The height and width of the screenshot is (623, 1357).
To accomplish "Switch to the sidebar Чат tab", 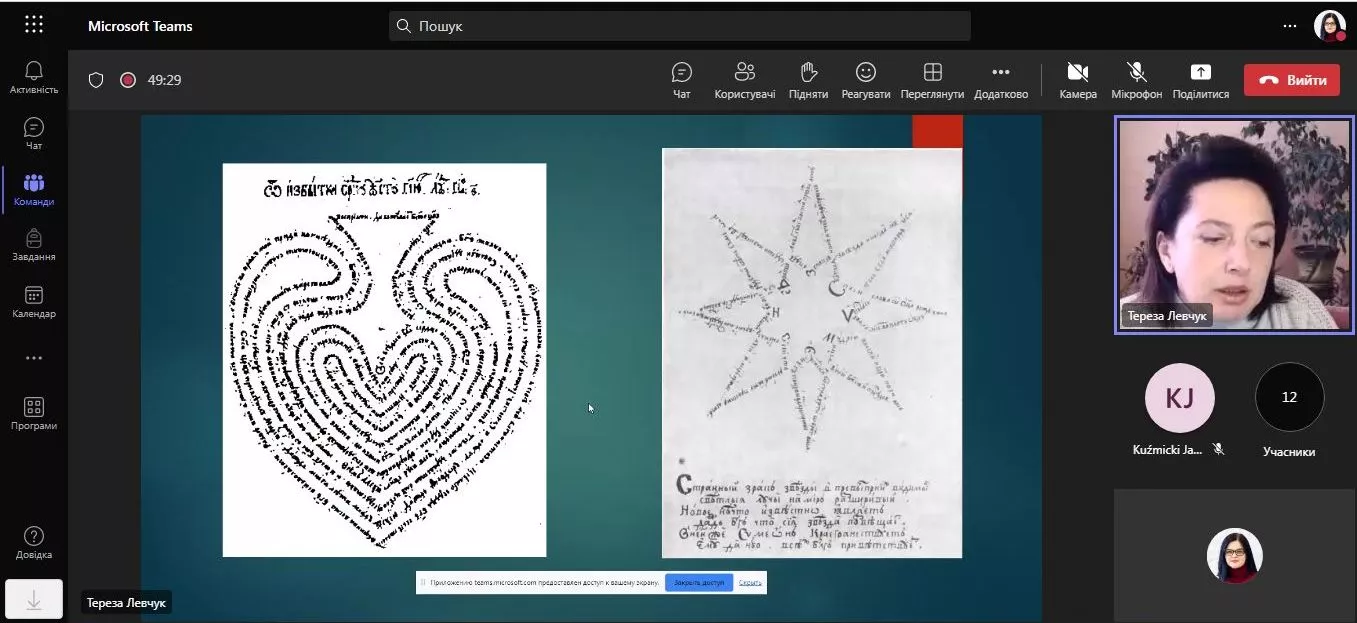I will pyautogui.click(x=34, y=133).
